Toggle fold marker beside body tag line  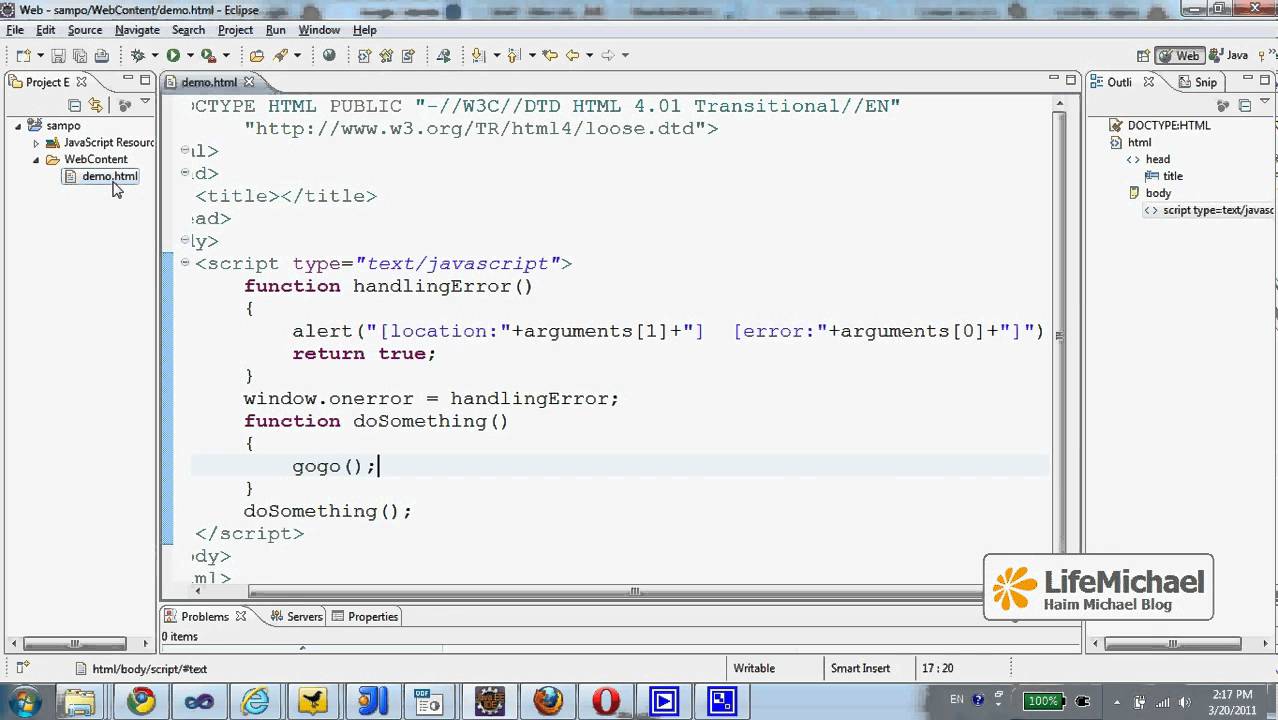coord(185,240)
